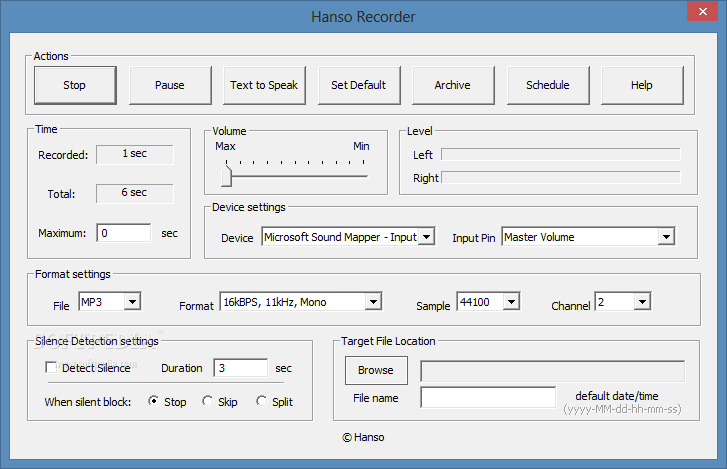727x469 pixels.
Task: Click the target location path field
Action: pos(553,371)
